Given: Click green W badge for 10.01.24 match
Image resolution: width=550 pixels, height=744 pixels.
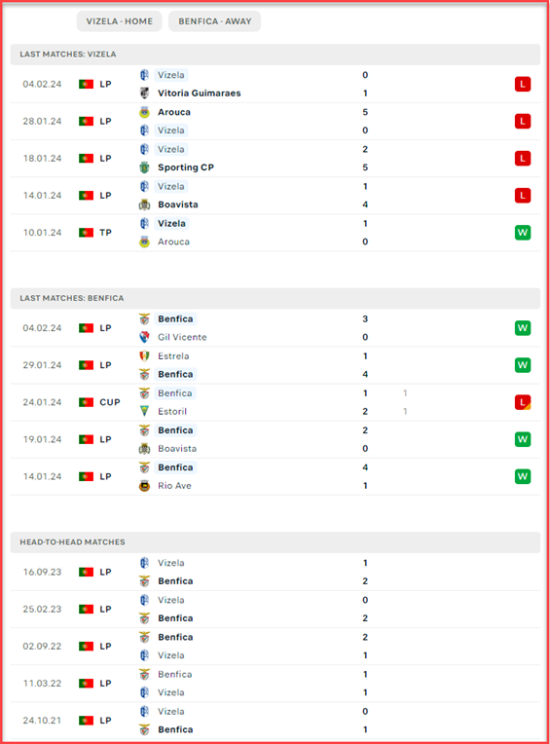Looking at the screenshot, I should [x=522, y=232].
